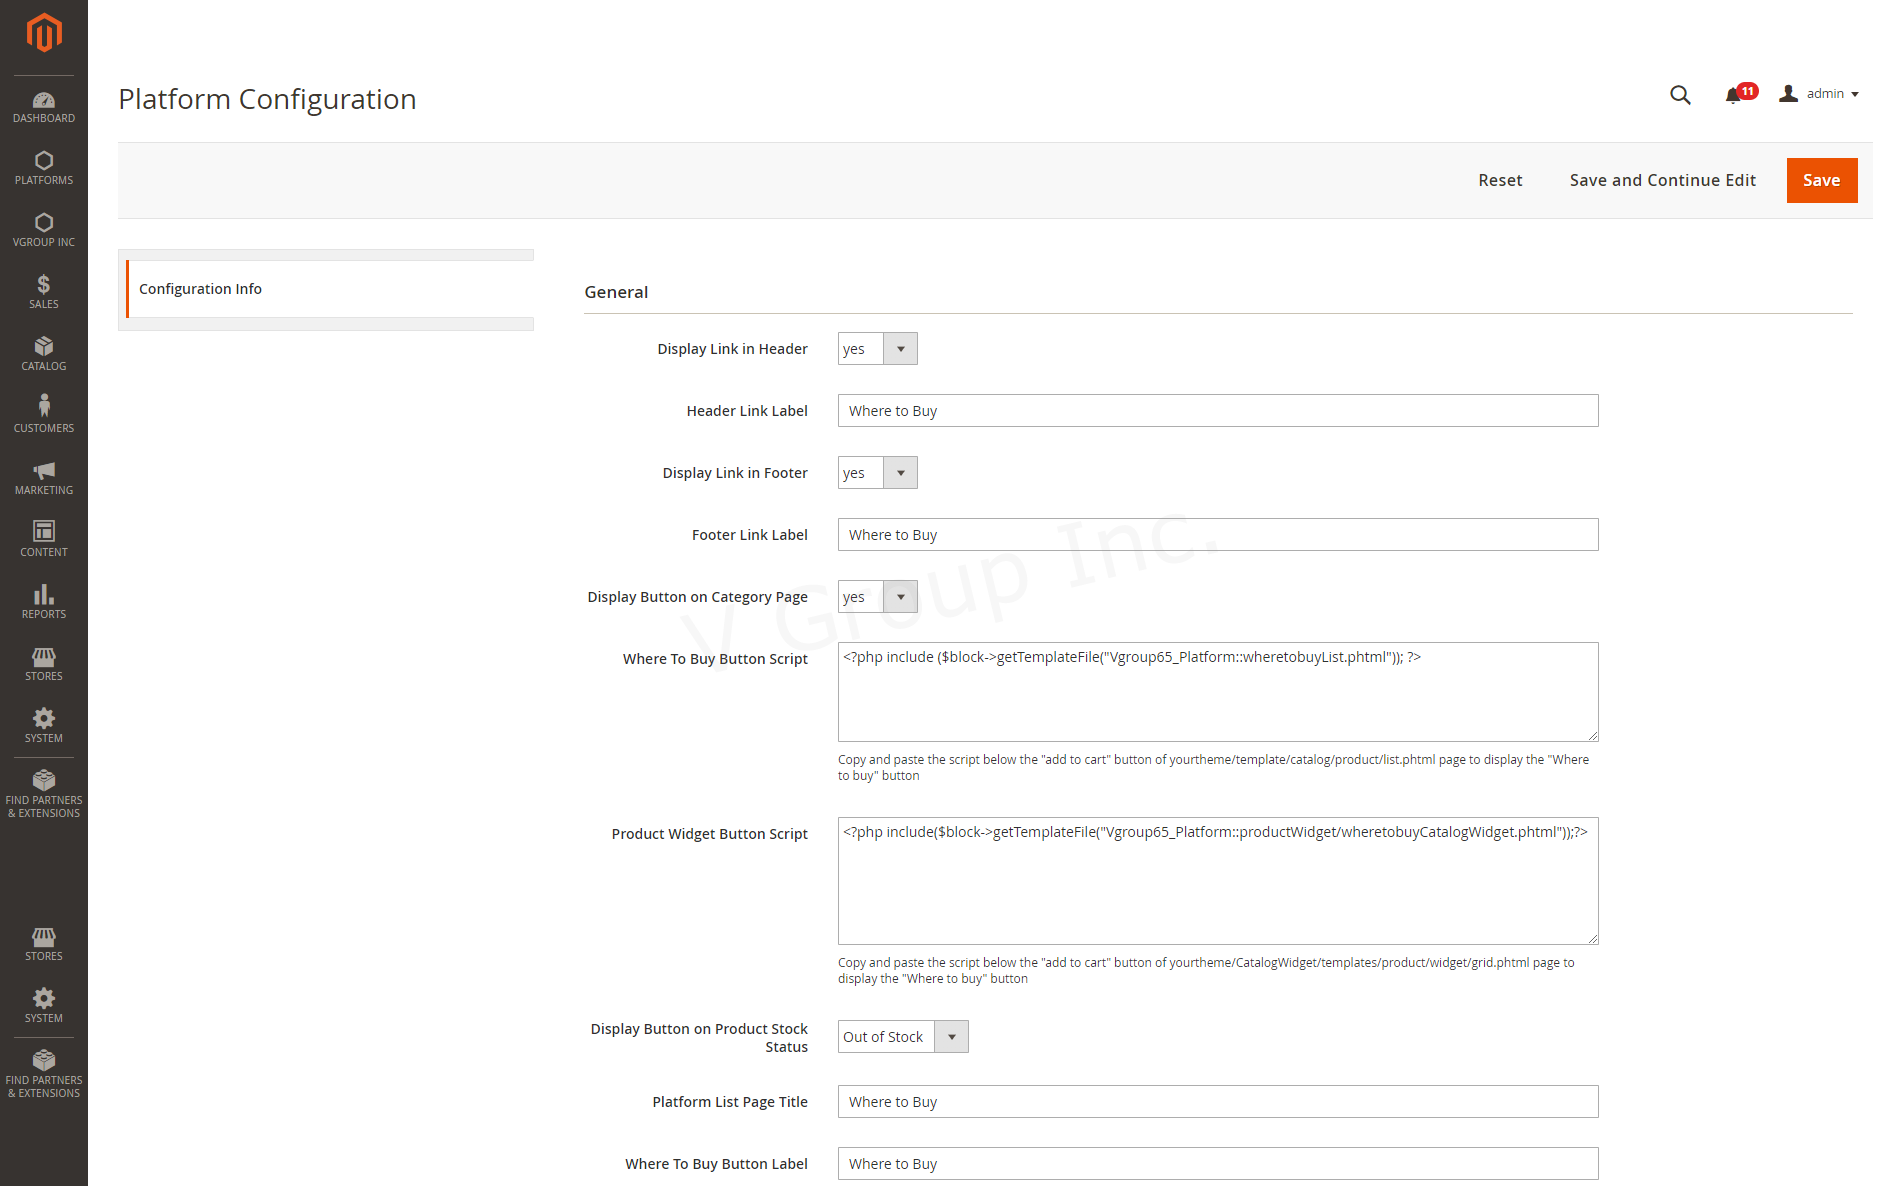The width and height of the screenshot is (1901, 1186).
Task: Expand Display Link in Footer dropdown
Action: pyautogui.click(x=877, y=473)
